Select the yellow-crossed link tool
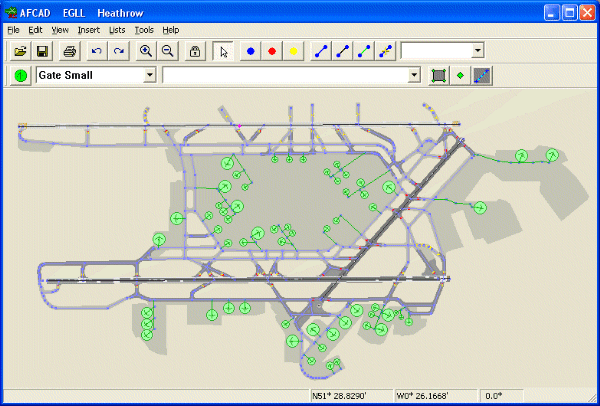600x406 pixels. 386,51
